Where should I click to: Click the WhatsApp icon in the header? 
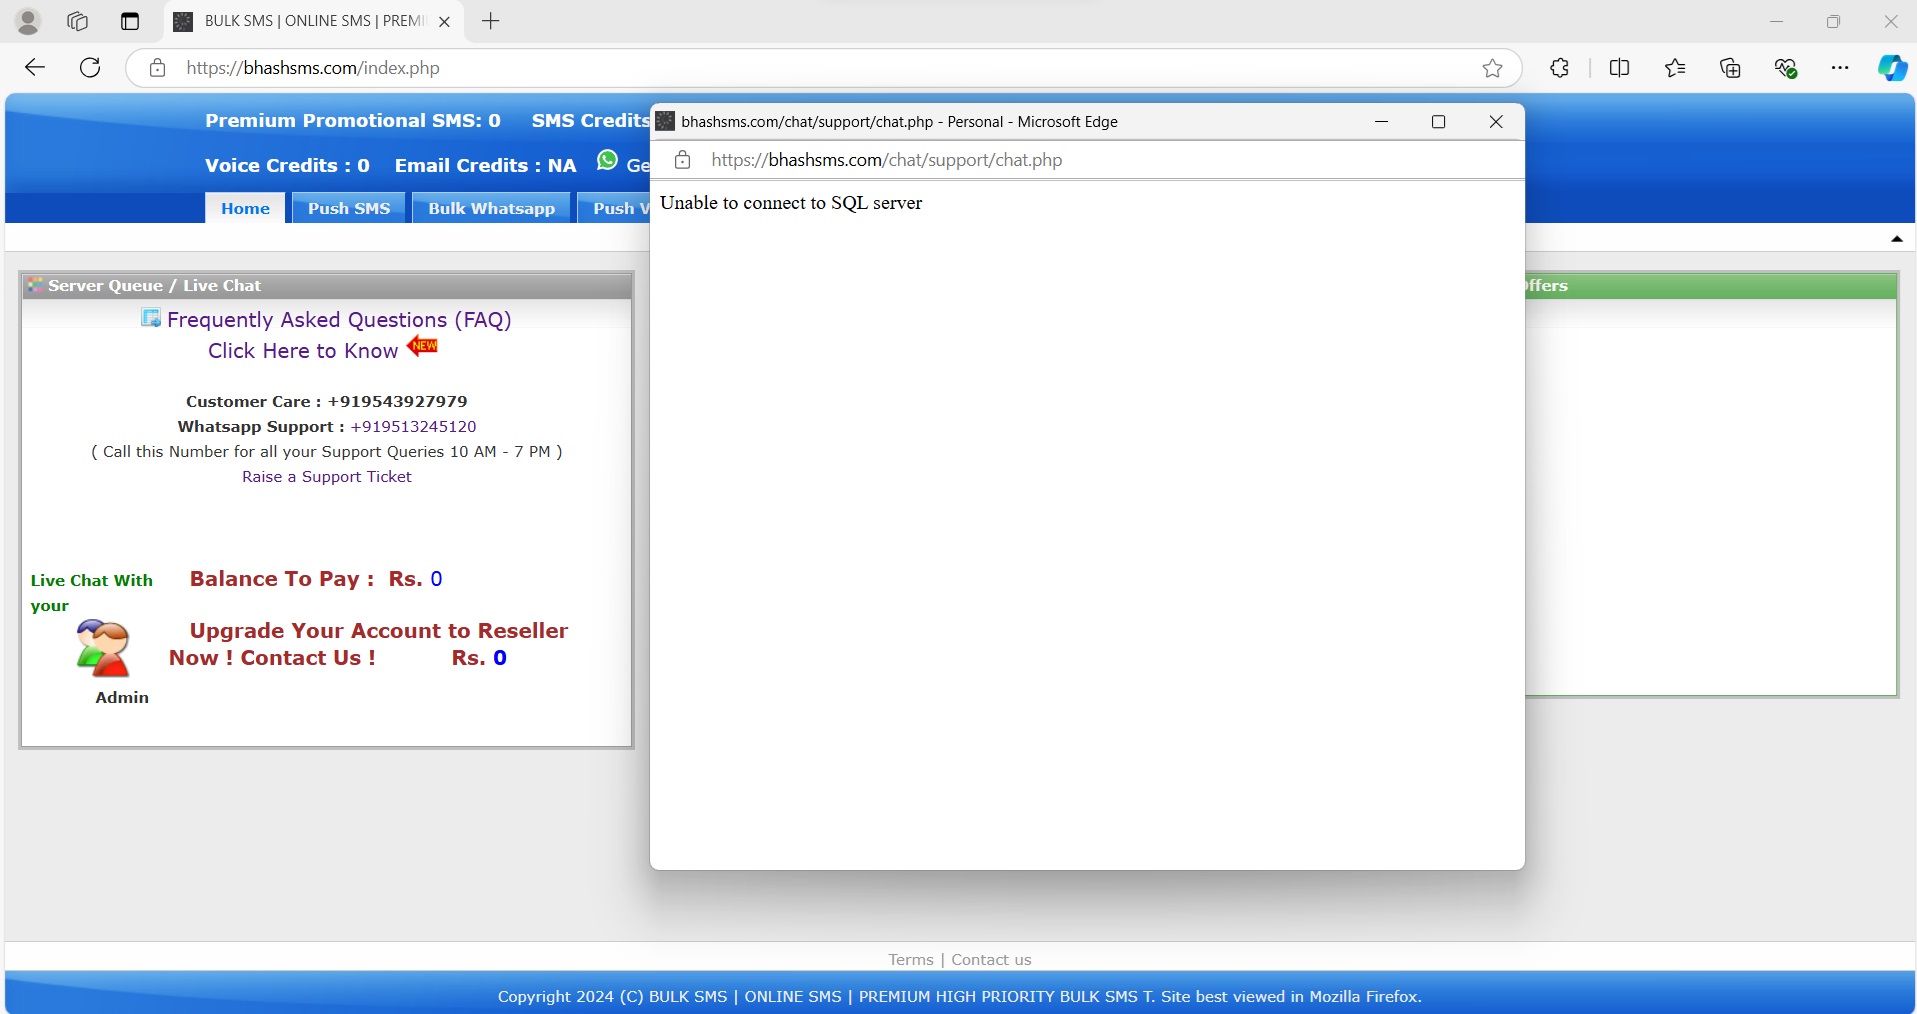(607, 161)
